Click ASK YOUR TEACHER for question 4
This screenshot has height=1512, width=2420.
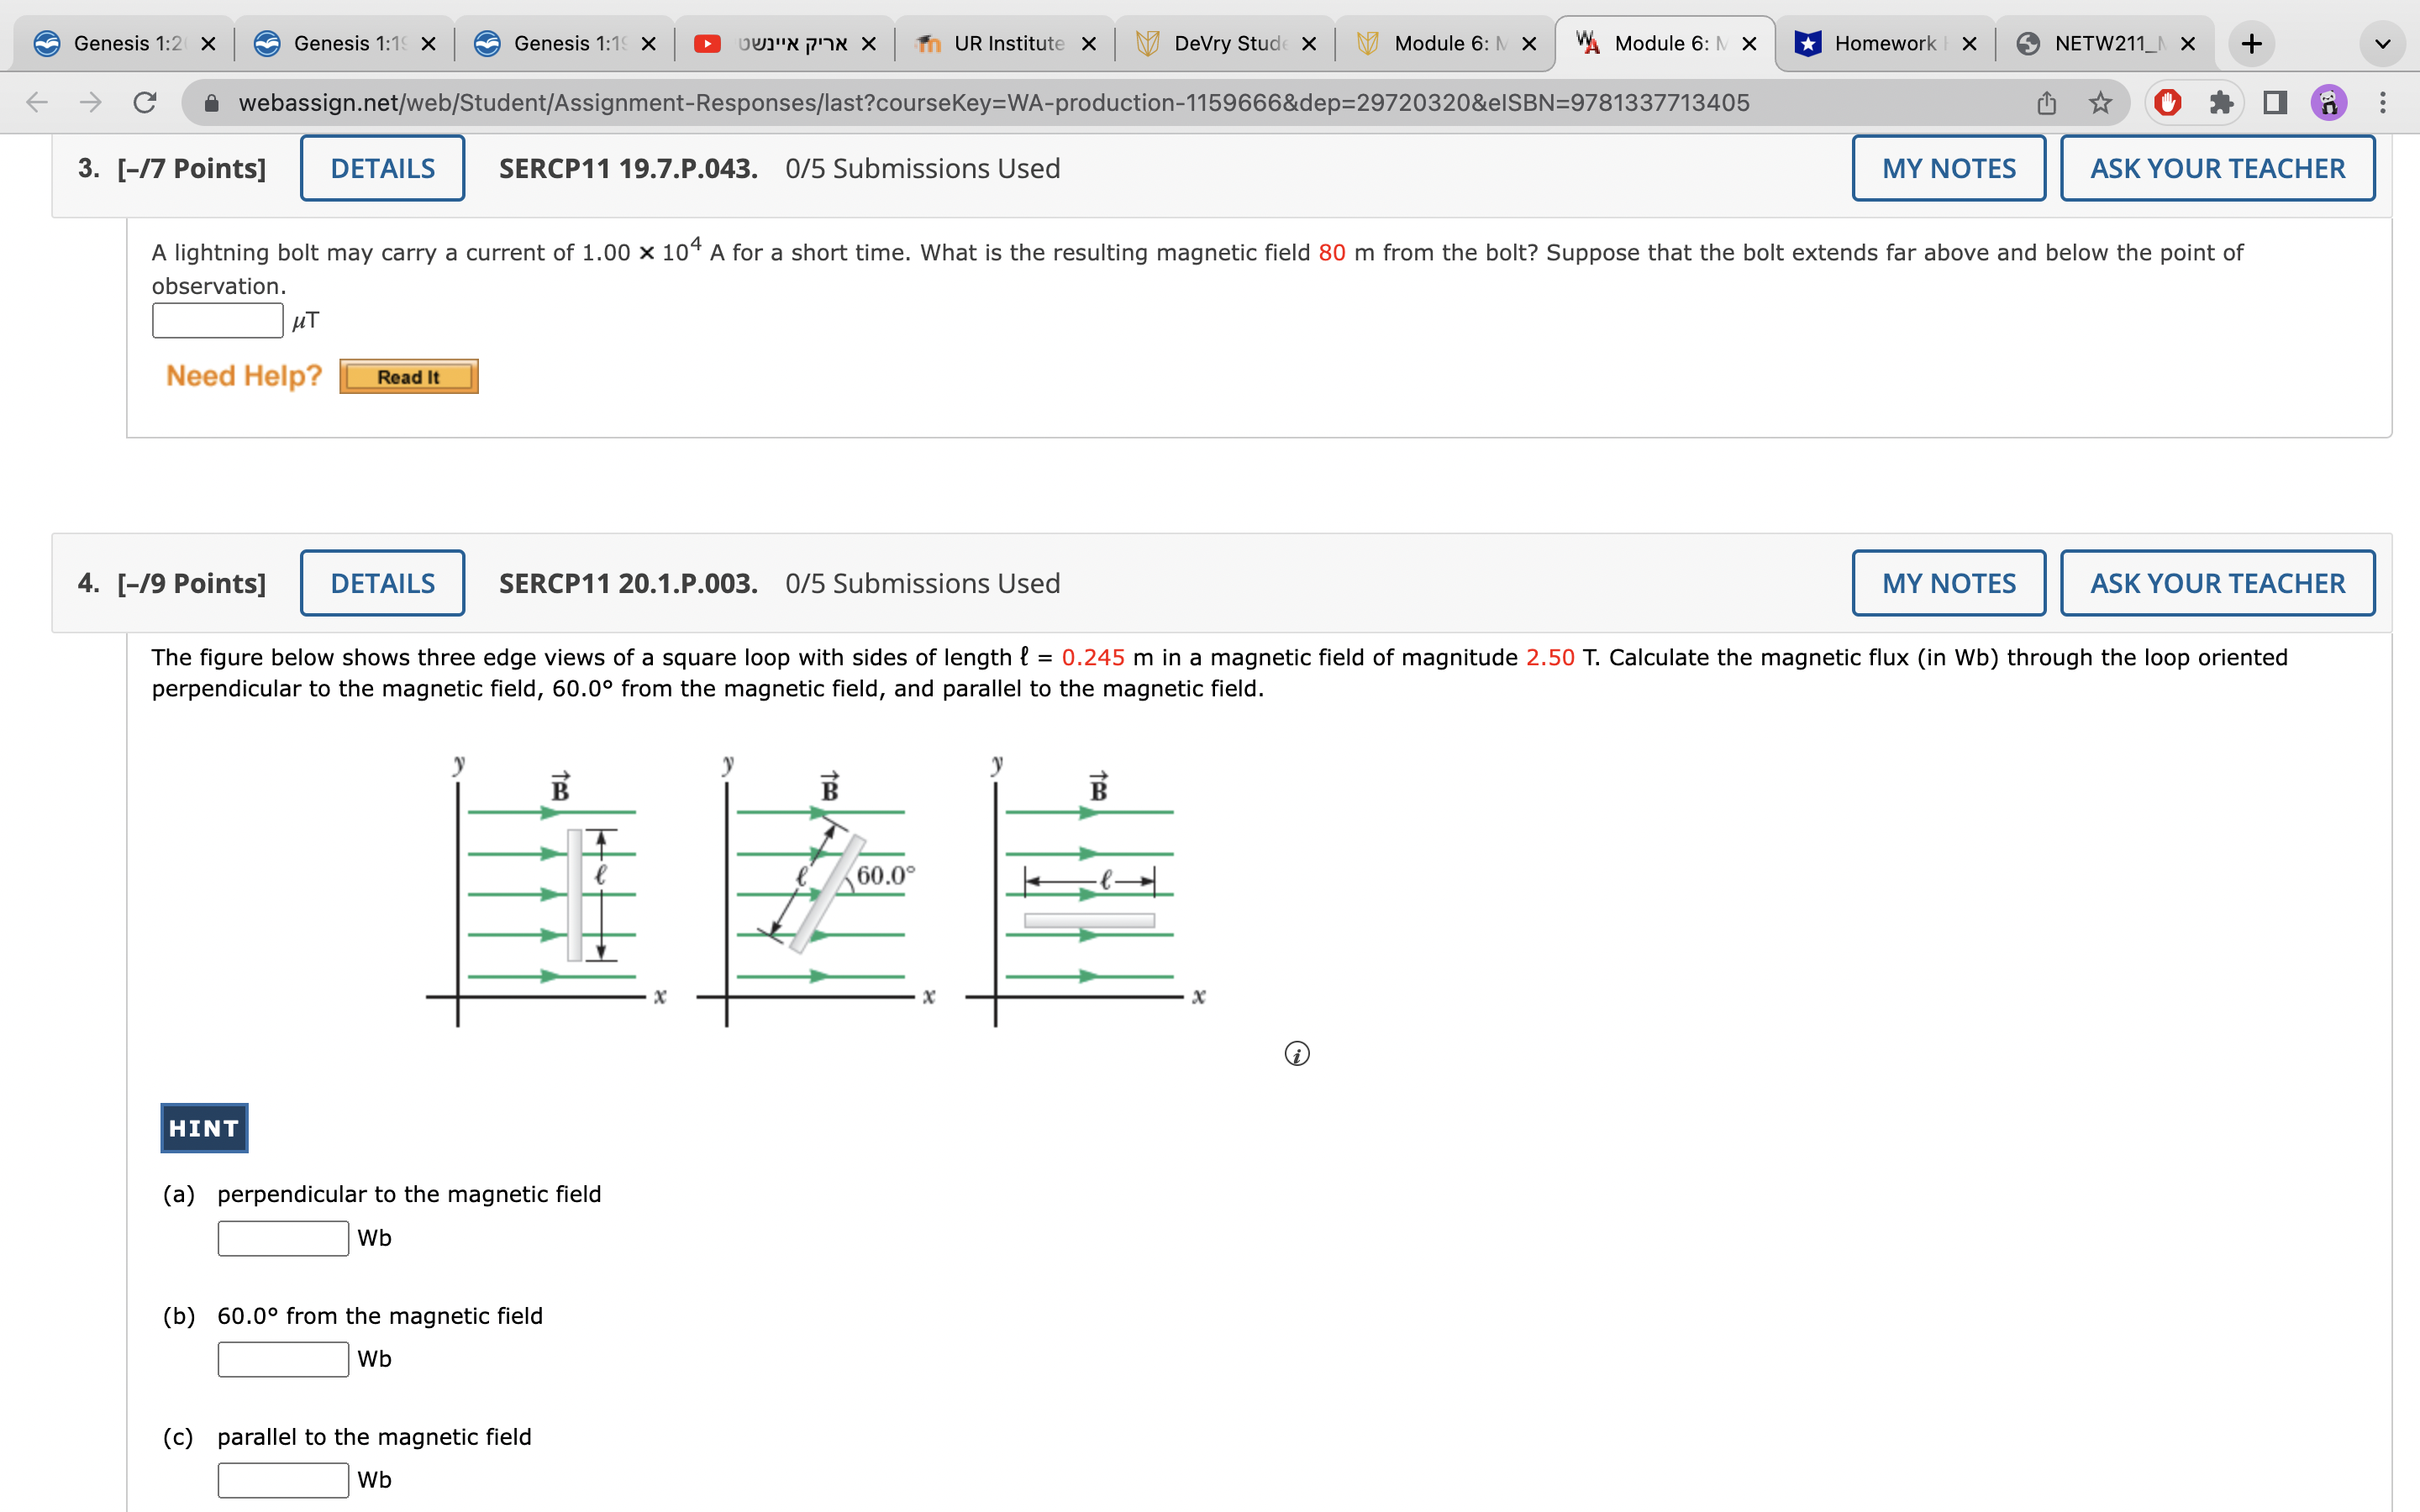tap(2214, 584)
